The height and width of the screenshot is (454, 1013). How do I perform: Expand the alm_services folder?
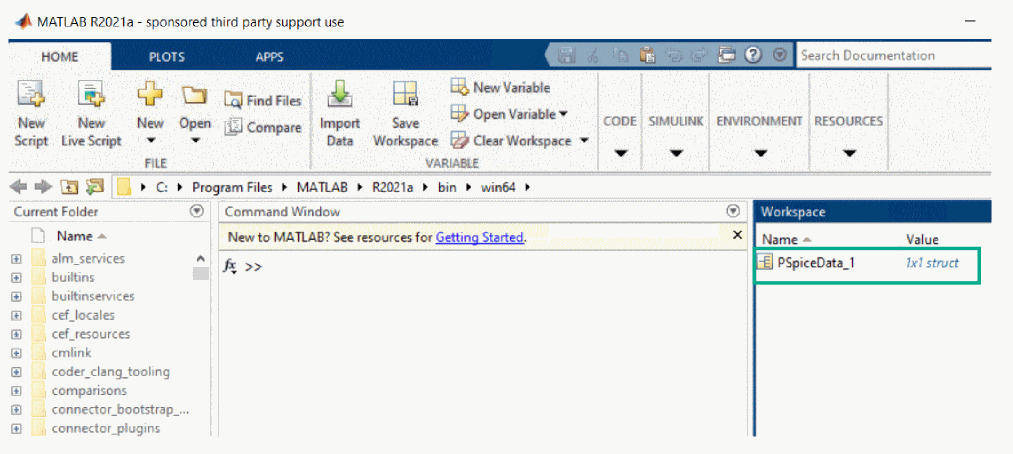pyautogui.click(x=17, y=259)
